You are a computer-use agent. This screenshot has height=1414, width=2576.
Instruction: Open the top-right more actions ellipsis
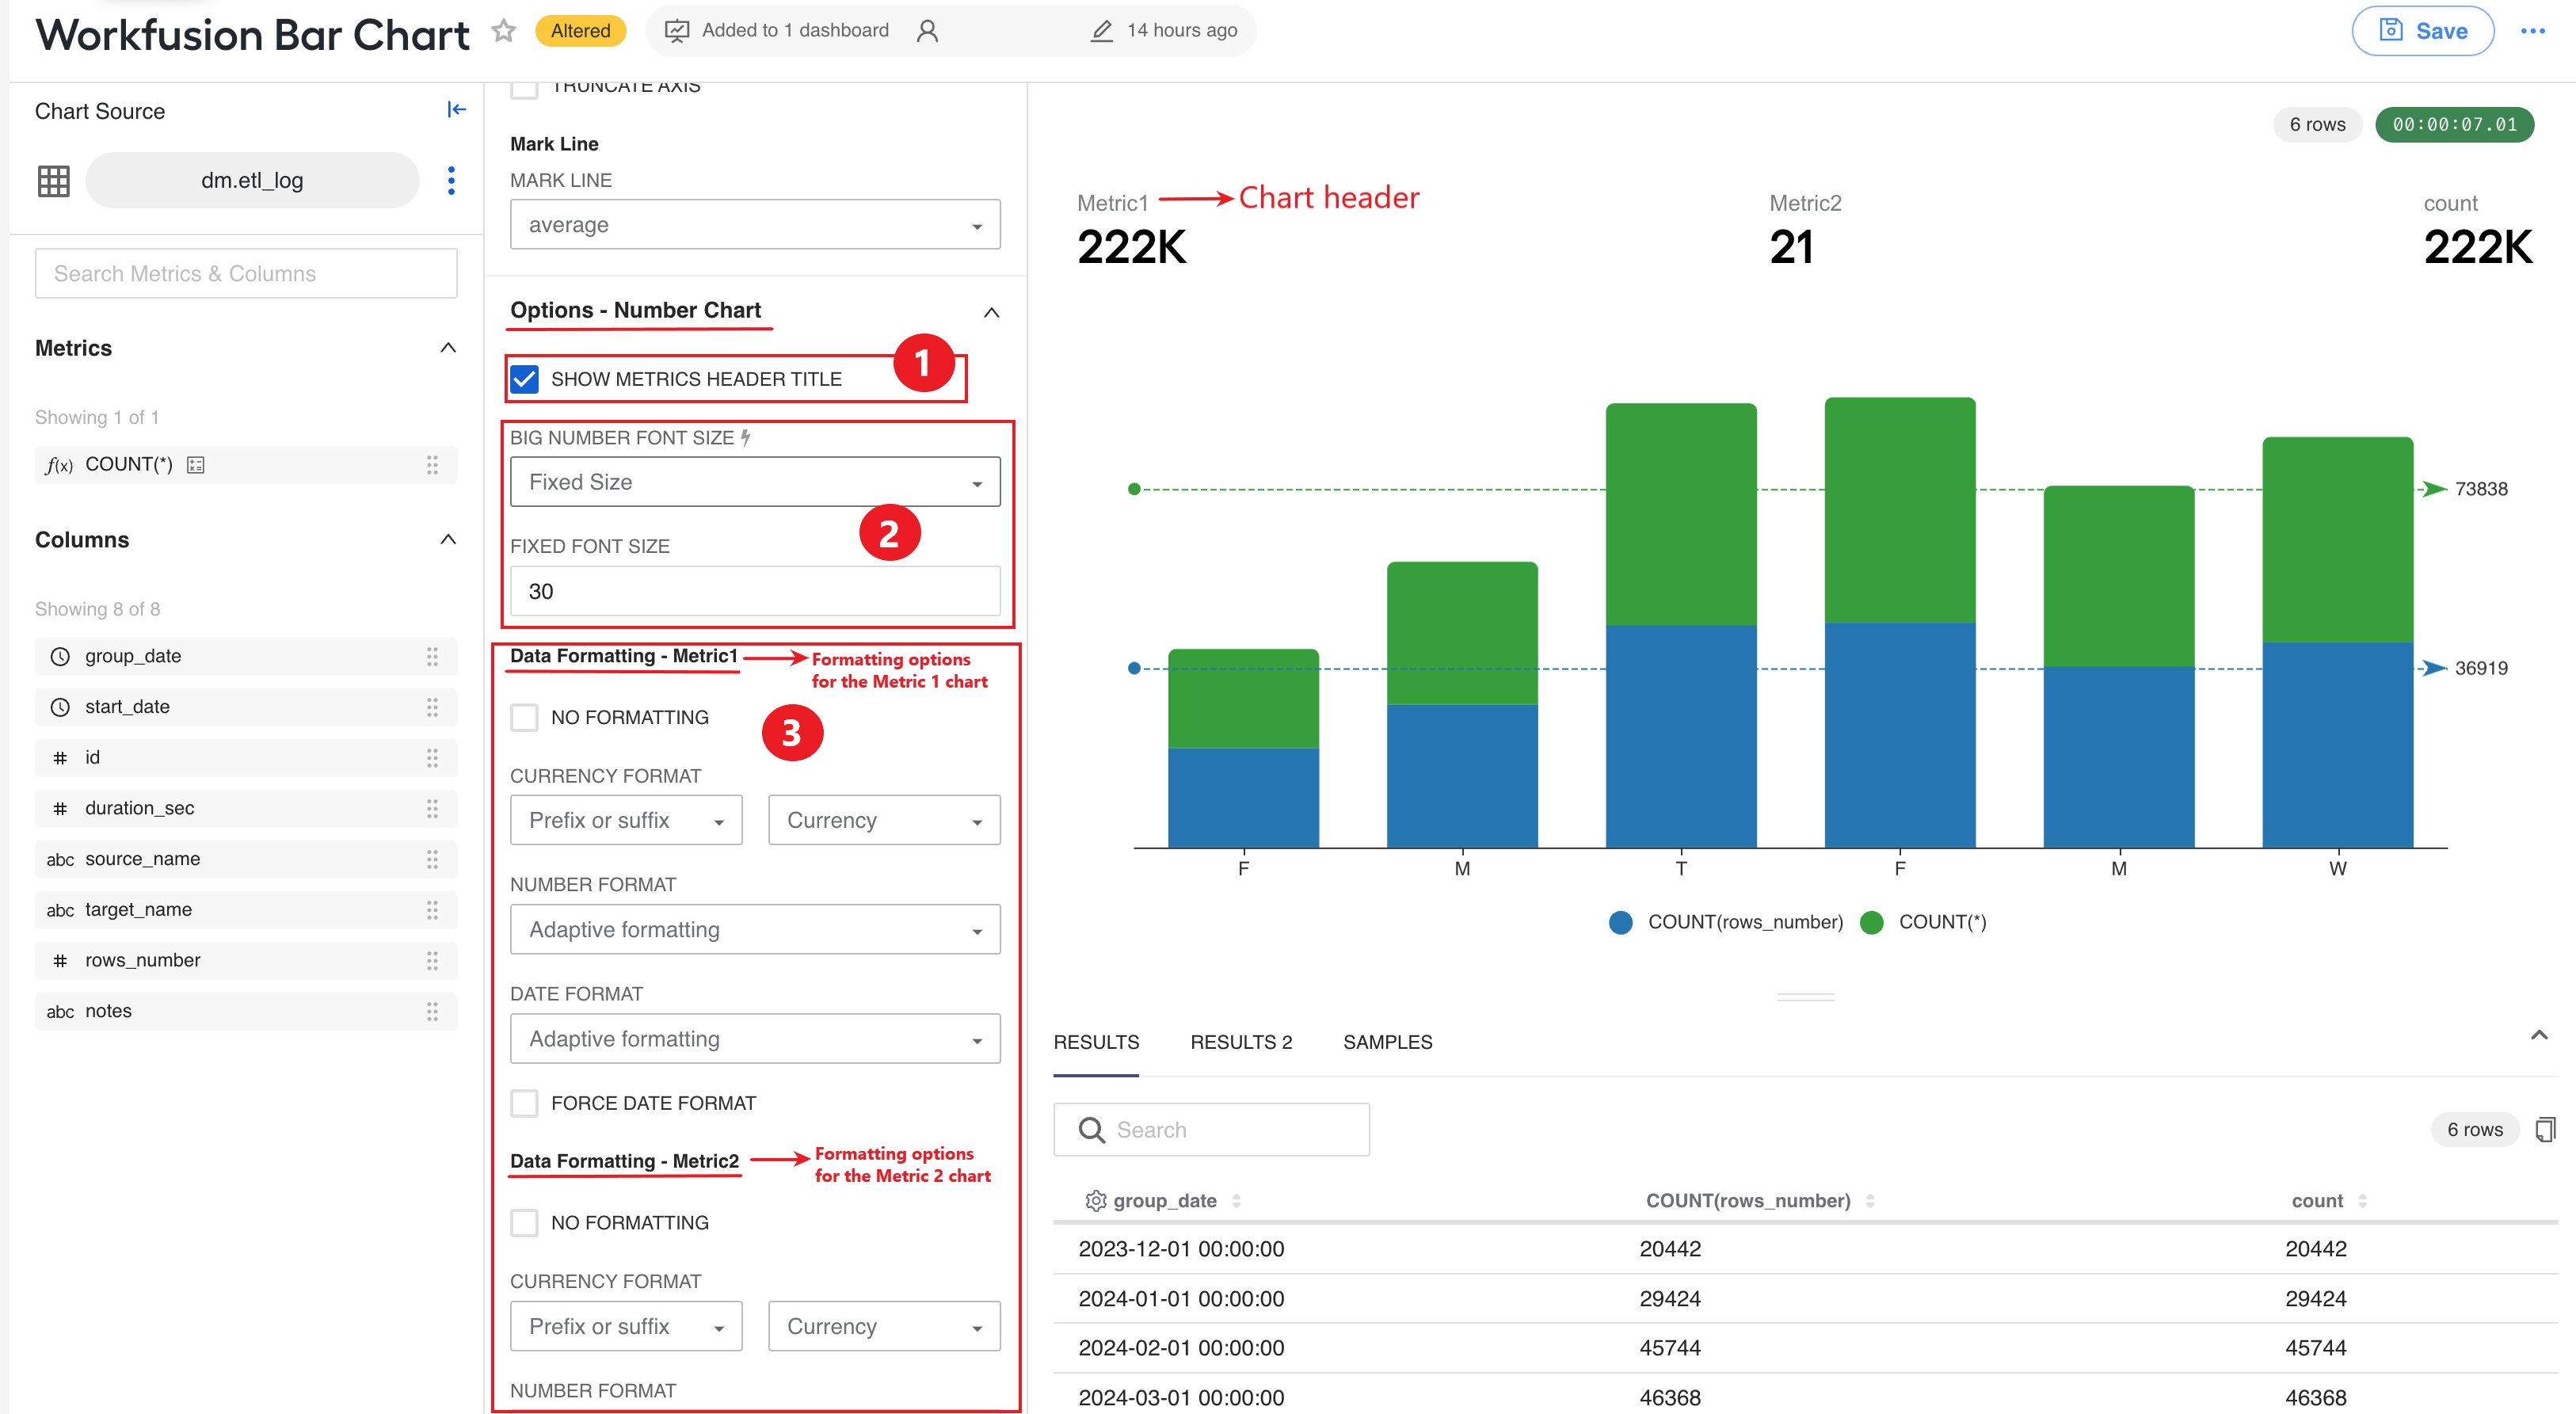click(2532, 31)
